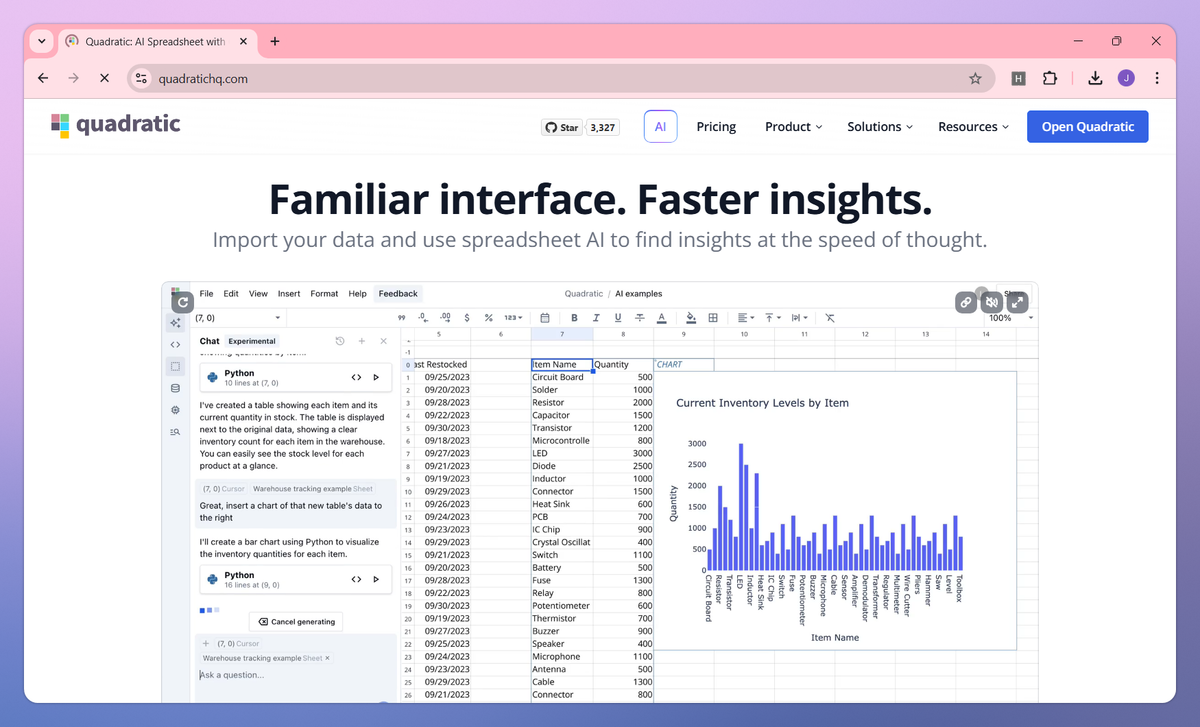Viewport: 1200px width, 727px height.
Task: Toggle italic formatting in spreadsheet toolbar
Action: 596,318
